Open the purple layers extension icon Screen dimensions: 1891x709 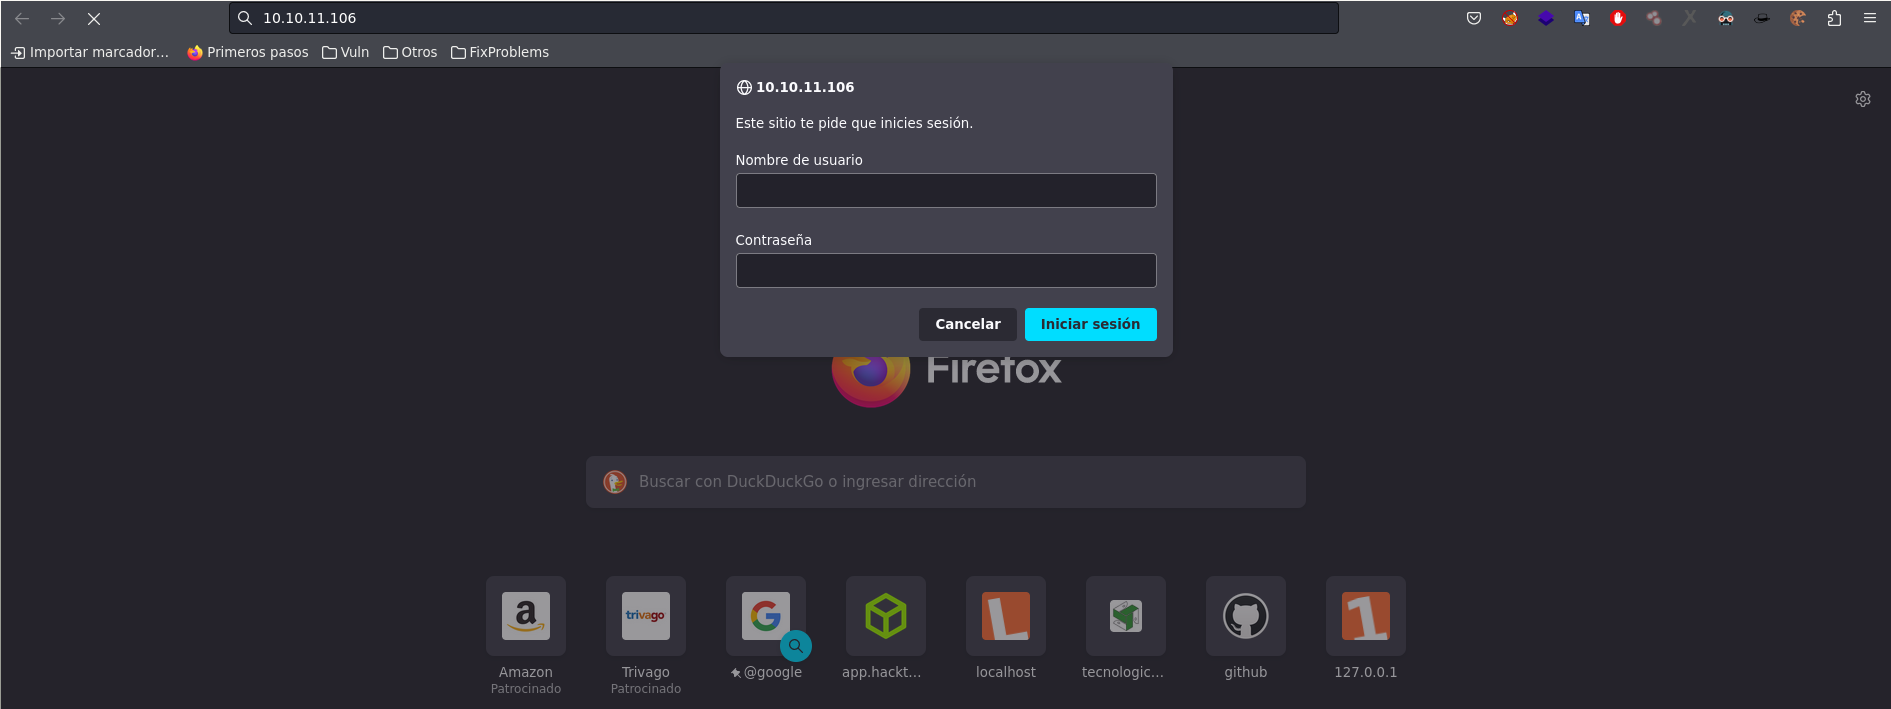[1546, 18]
